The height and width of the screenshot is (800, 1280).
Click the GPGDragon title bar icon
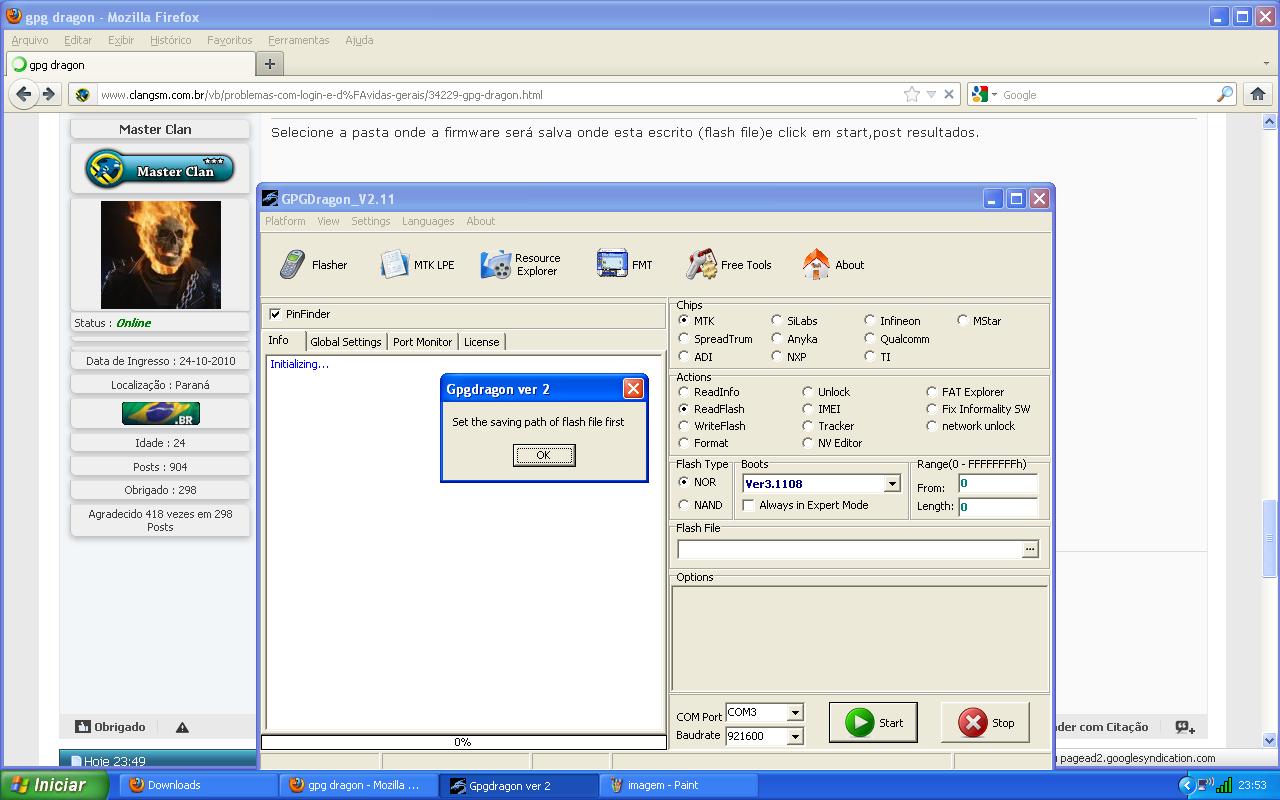[x=270, y=198]
